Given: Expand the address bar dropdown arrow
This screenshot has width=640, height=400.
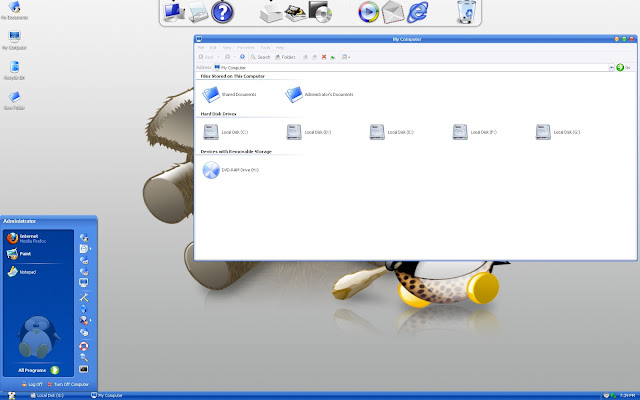Looking at the screenshot, I should pos(611,67).
